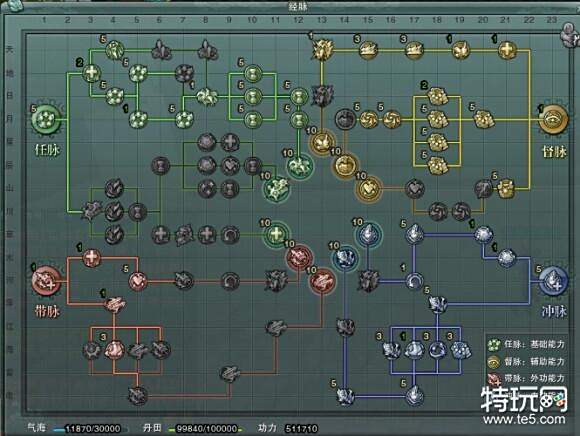Click the 督脉 label under the gold root
The width and height of the screenshot is (580, 436).
pyautogui.click(x=554, y=151)
